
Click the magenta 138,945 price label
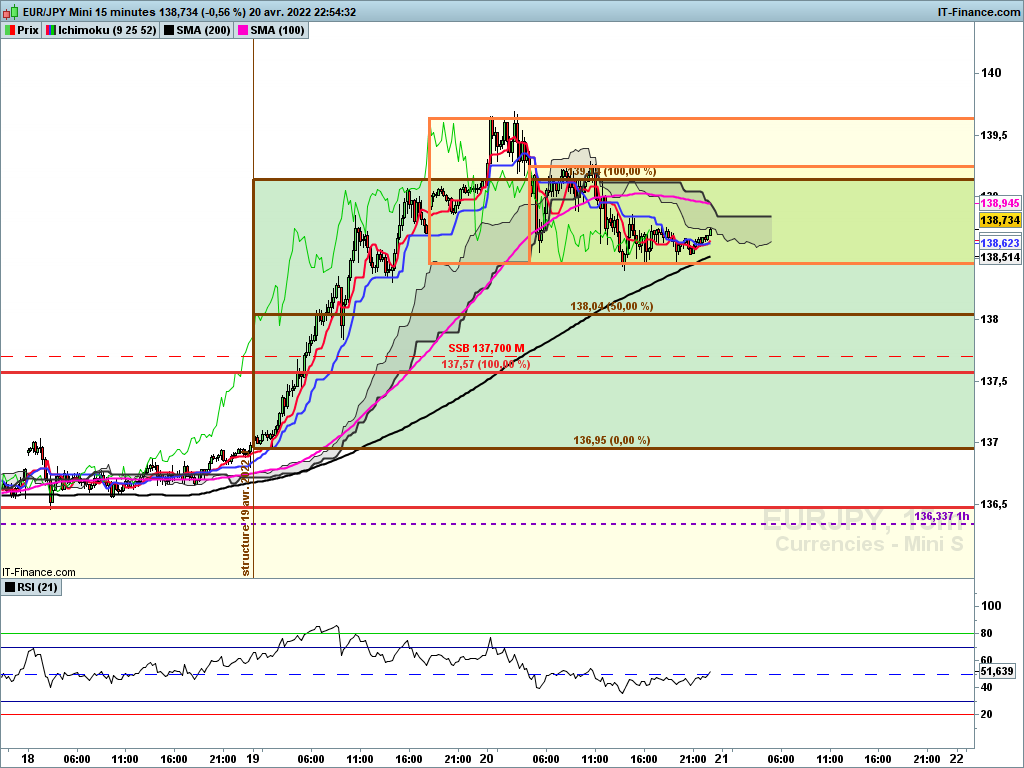[999, 203]
